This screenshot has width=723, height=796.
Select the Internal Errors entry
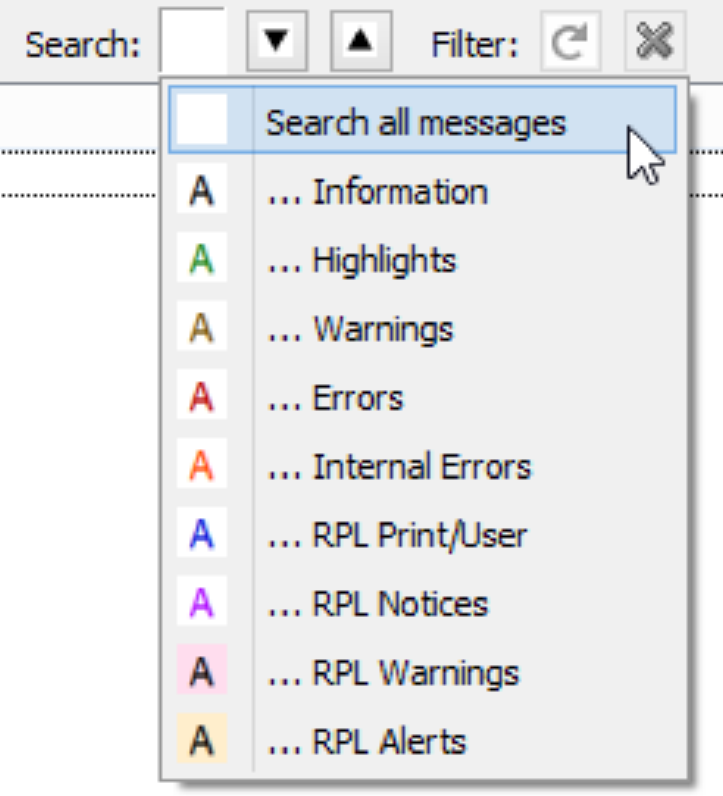click(x=421, y=467)
